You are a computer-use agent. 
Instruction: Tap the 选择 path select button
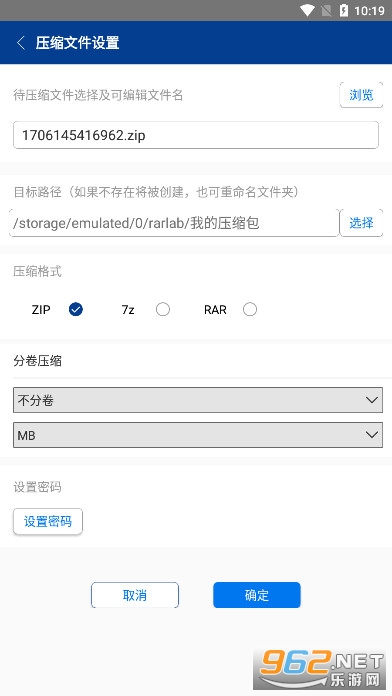tap(361, 223)
